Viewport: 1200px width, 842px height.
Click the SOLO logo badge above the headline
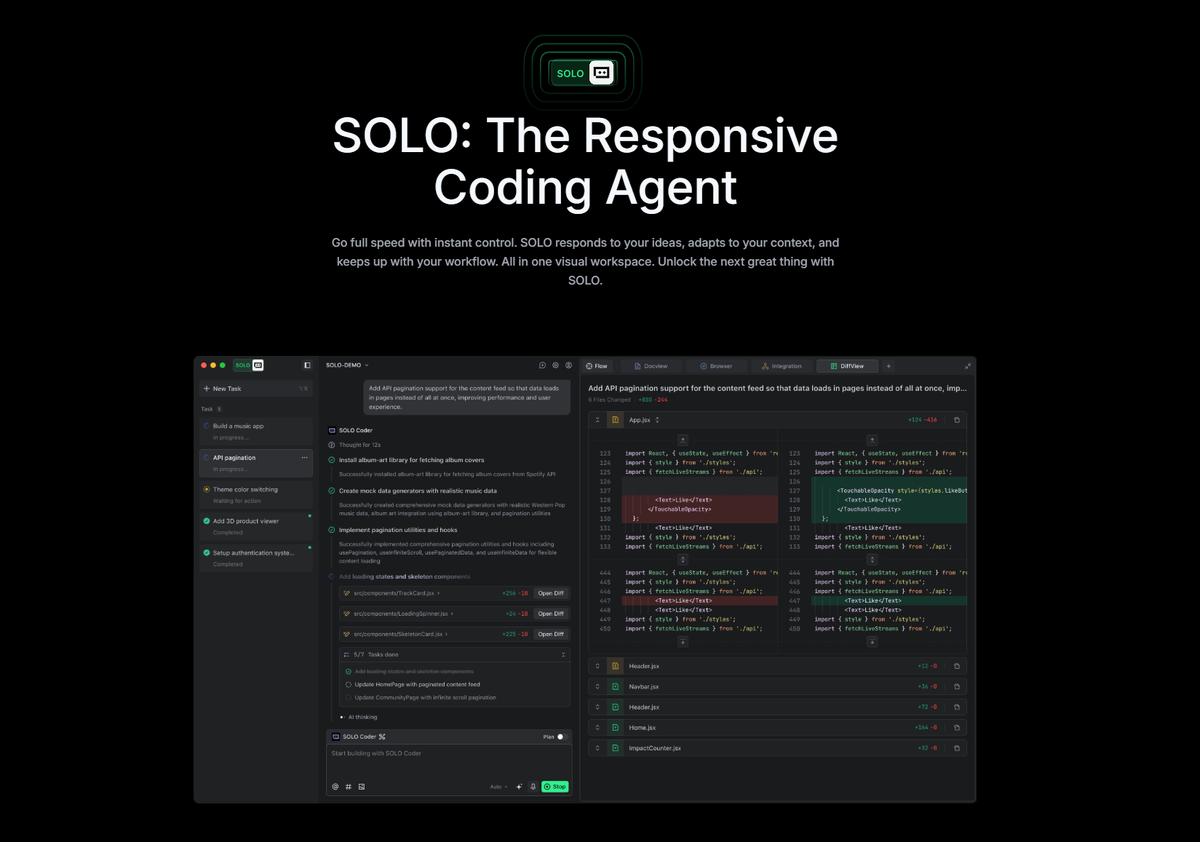584,73
